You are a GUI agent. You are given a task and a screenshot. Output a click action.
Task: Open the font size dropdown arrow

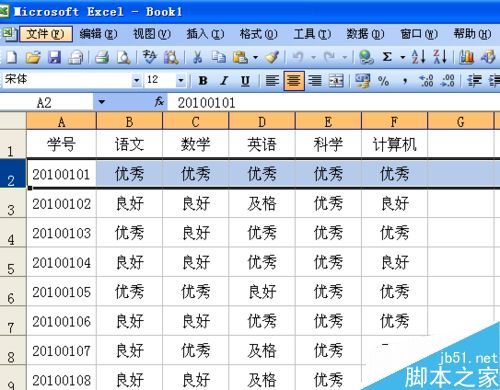tap(181, 80)
